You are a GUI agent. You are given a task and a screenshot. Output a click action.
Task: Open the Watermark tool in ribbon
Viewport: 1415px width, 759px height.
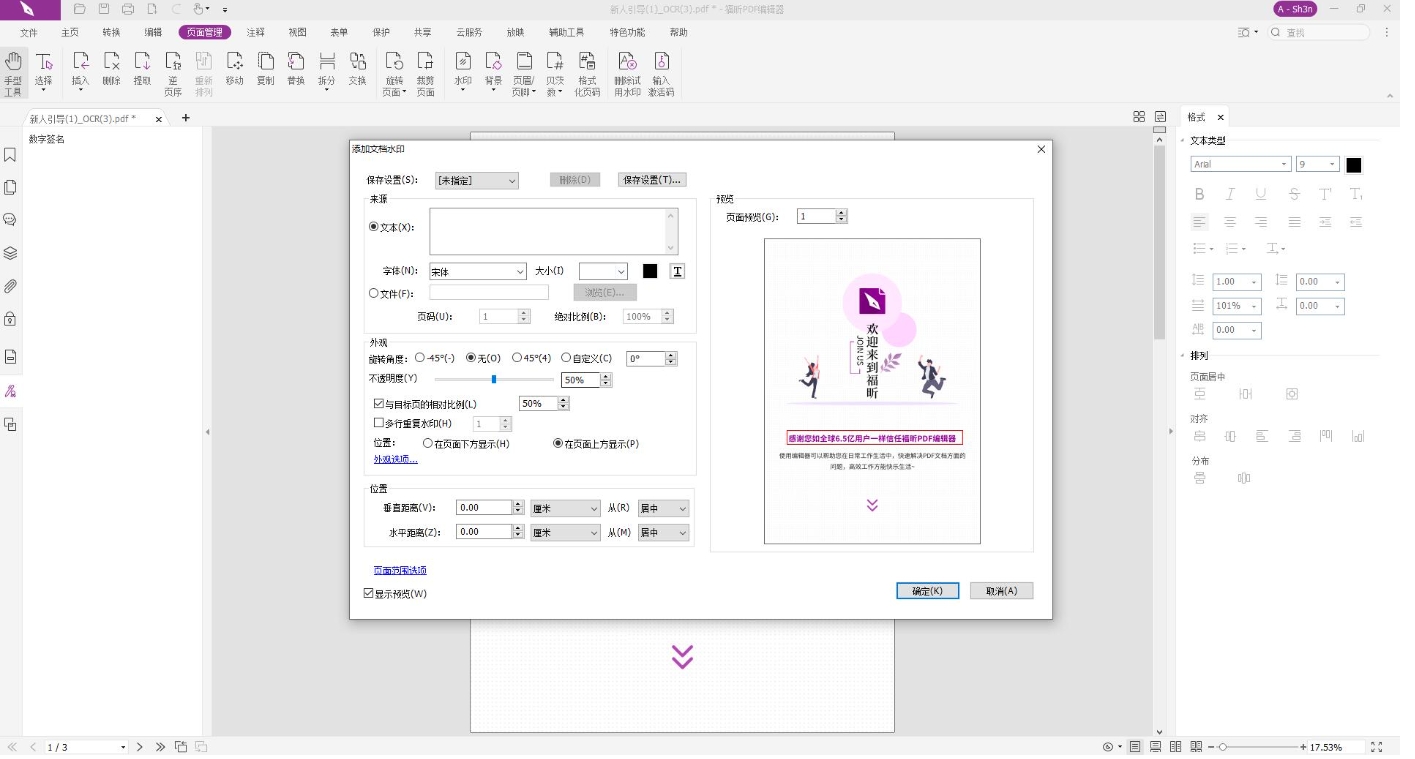coord(462,73)
